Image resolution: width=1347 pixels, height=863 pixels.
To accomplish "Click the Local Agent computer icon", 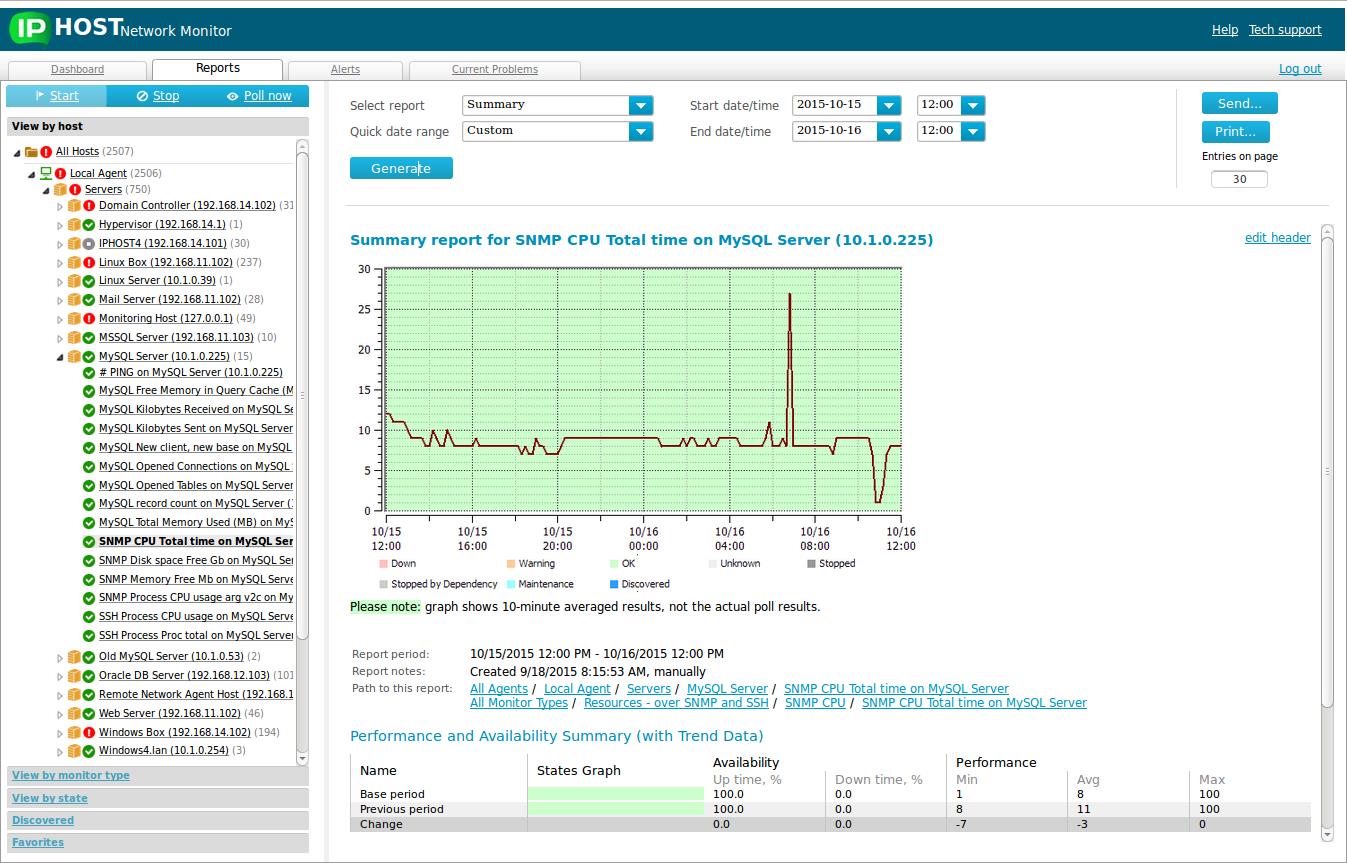I will pos(46,174).
